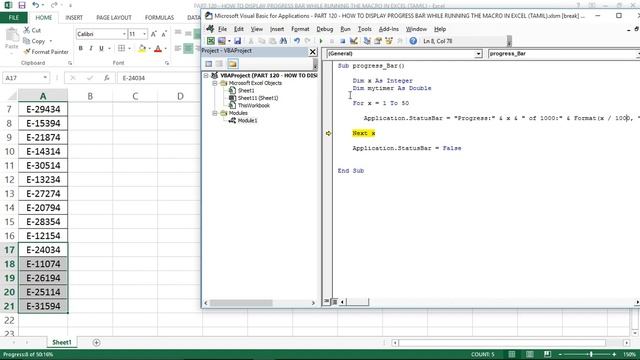Image resolution: width=640 pixels, height=360 pixels.
Task: Select cell E-29434 in column A
Action: 43,109
